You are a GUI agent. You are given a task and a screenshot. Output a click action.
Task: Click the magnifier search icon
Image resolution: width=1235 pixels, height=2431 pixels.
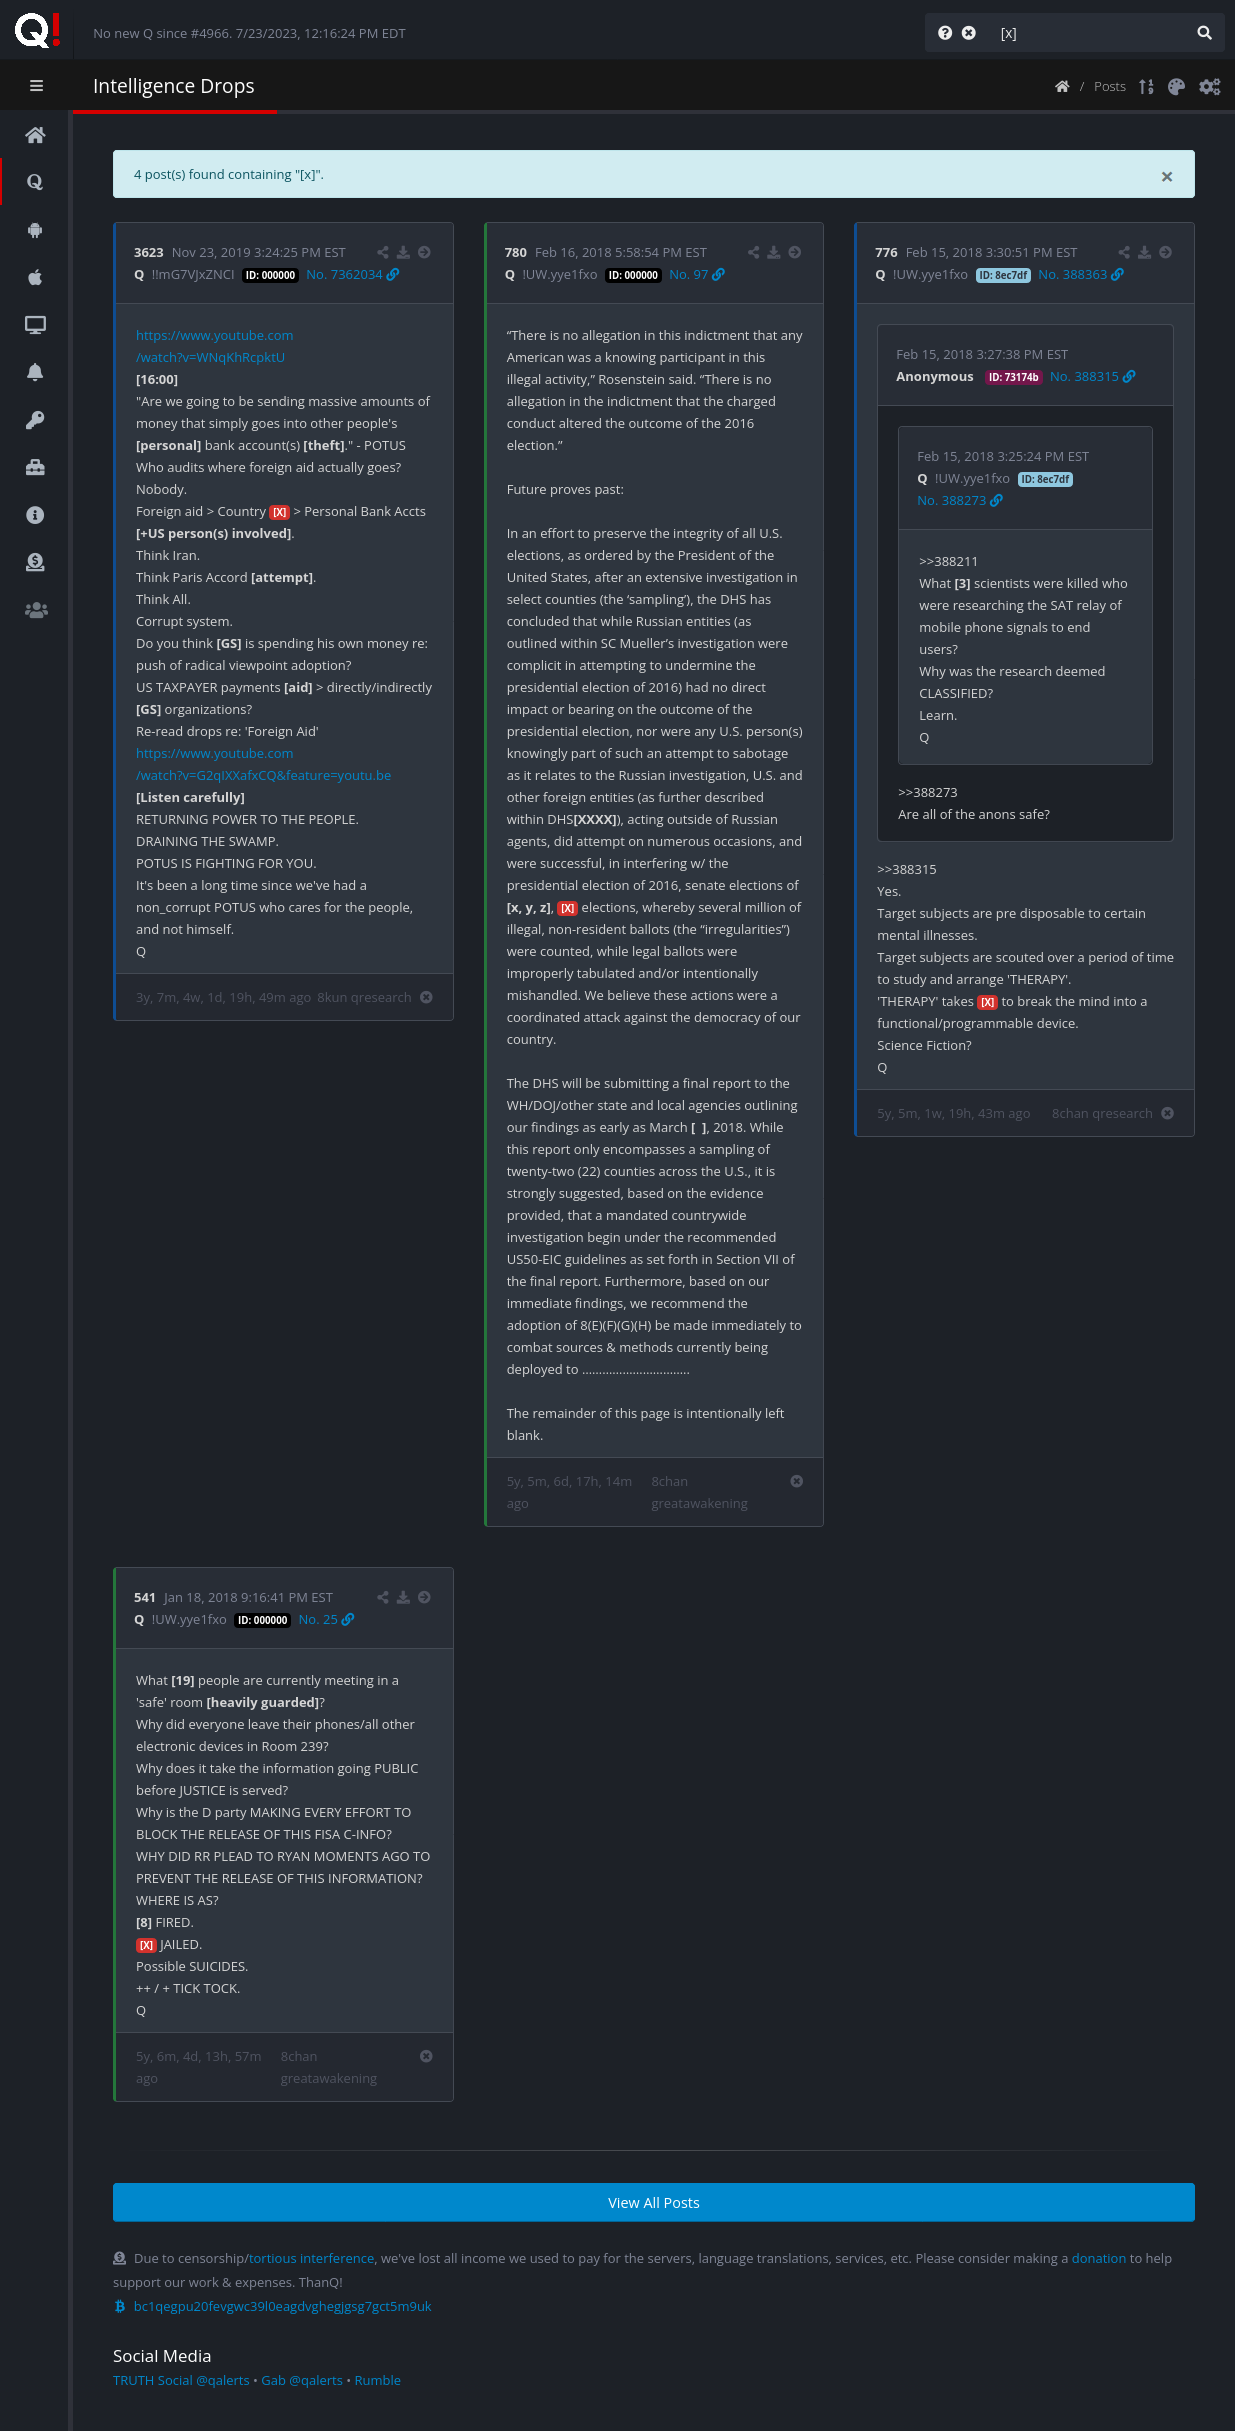pos(1205,33)
